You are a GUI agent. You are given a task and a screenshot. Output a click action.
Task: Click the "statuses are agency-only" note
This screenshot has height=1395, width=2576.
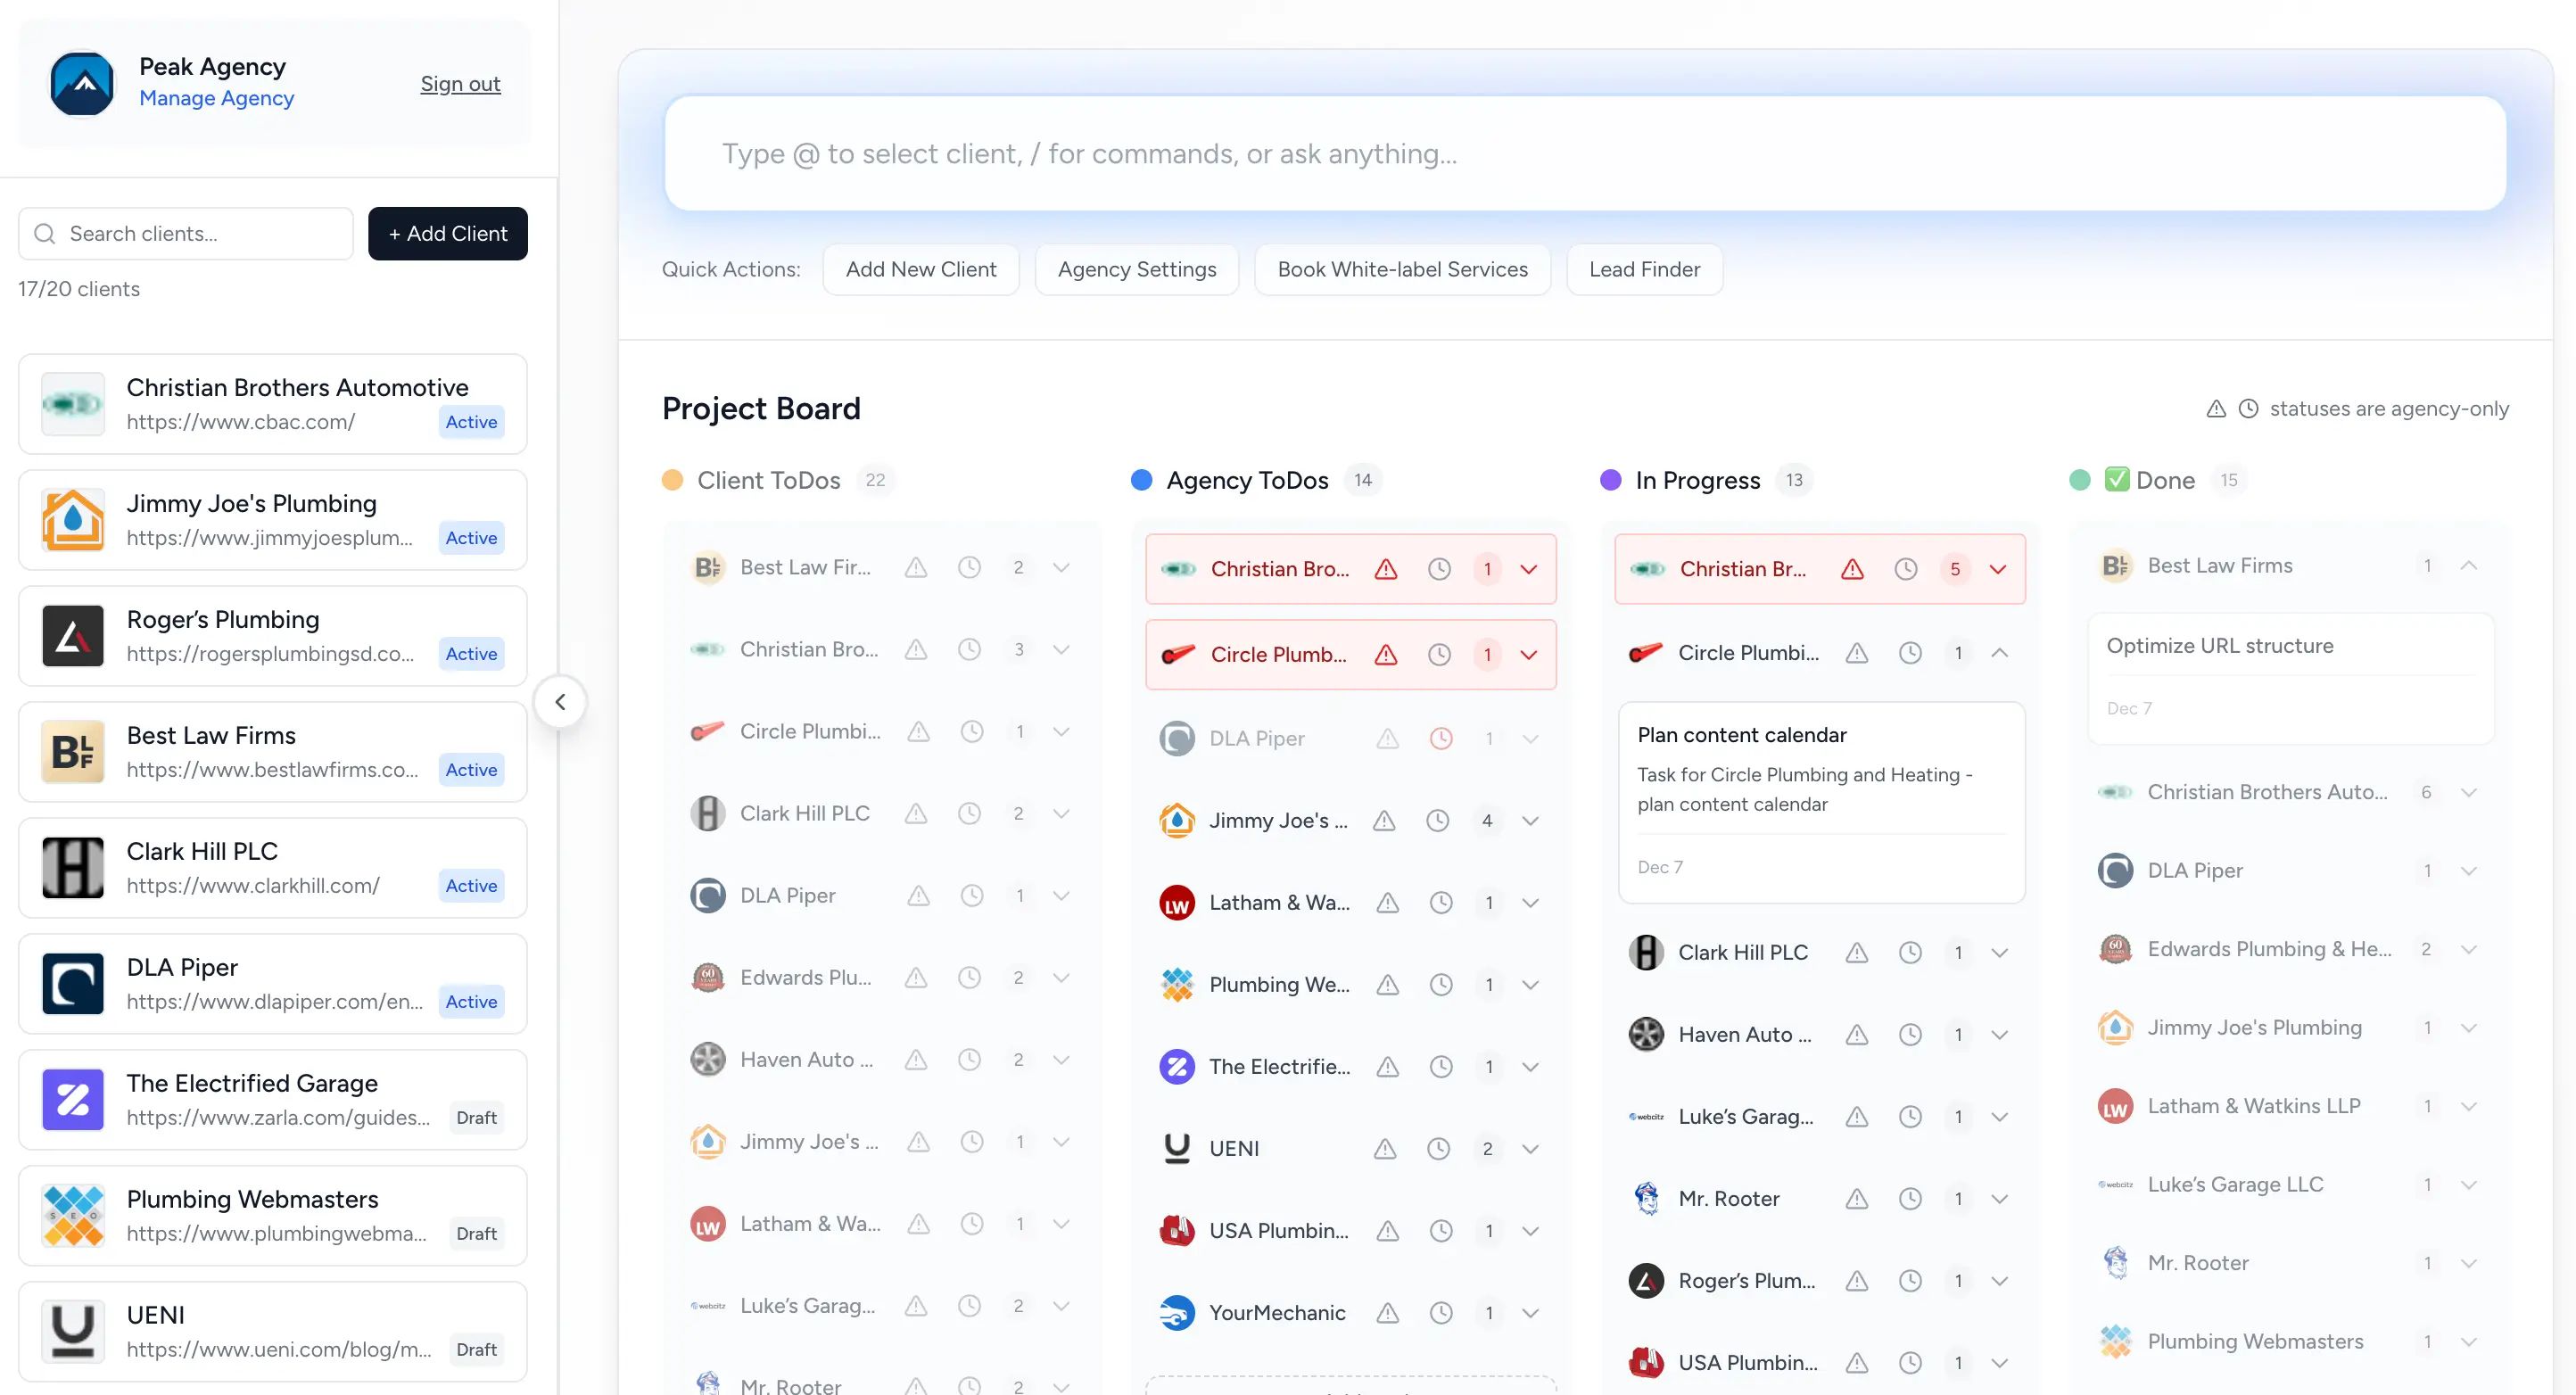2389,409
